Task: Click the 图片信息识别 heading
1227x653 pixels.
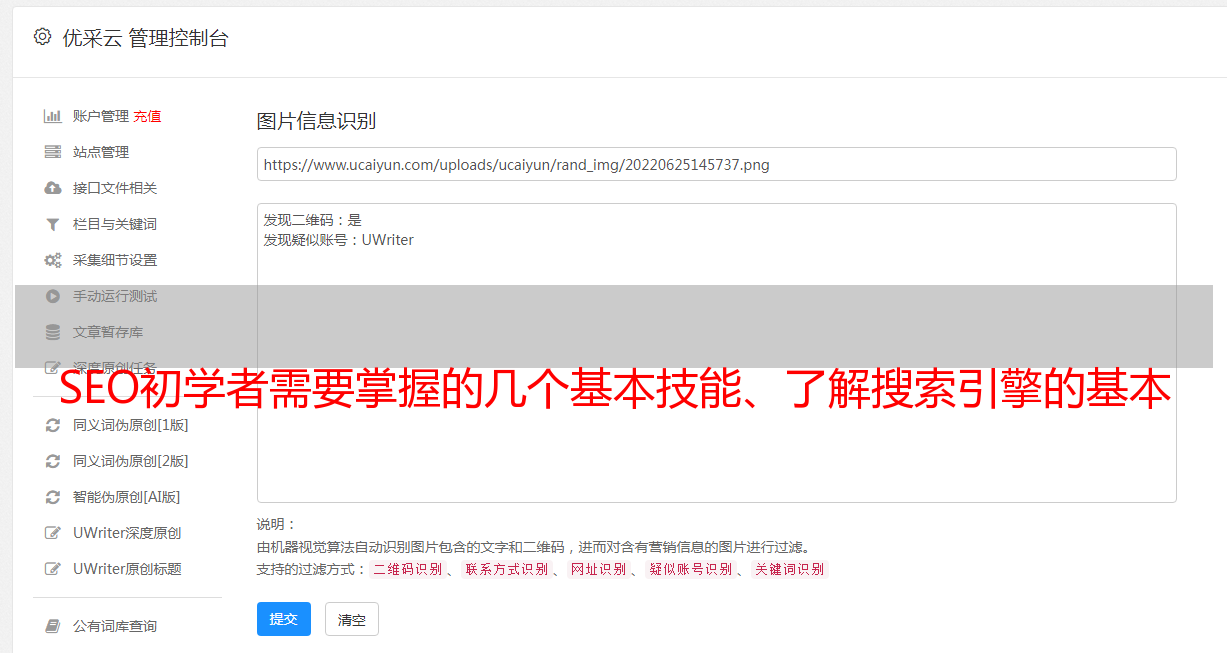Action: point(316,122)
